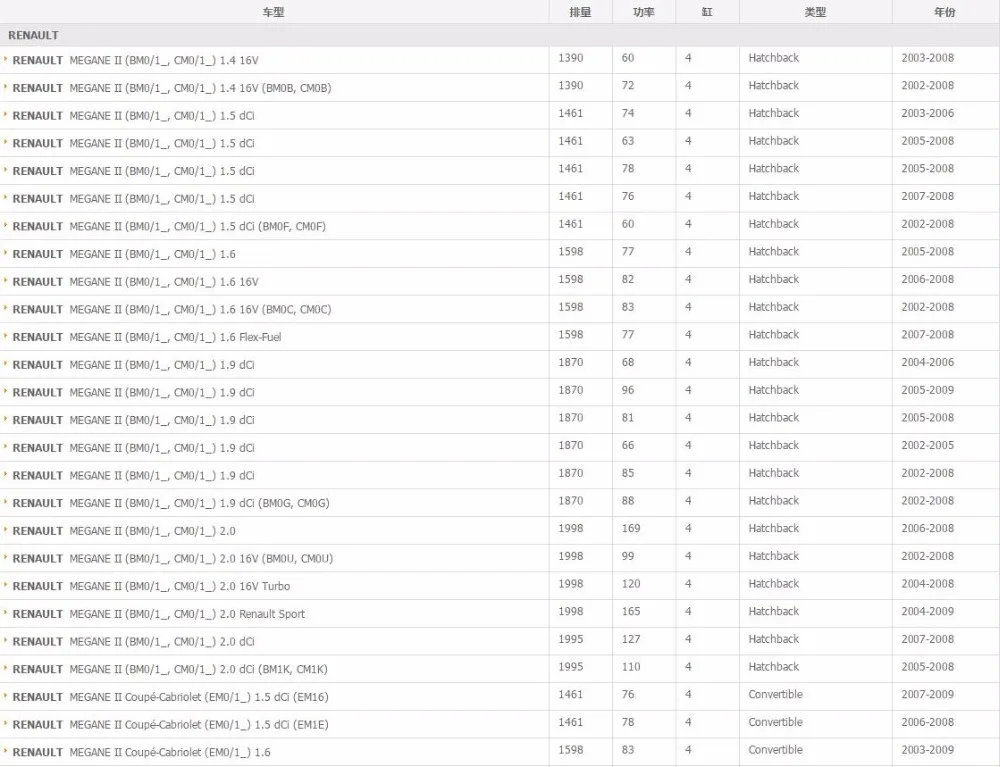Screen dimensions: 1000x767
Task: Select the power value 96
Action: (x=628, y=390)
